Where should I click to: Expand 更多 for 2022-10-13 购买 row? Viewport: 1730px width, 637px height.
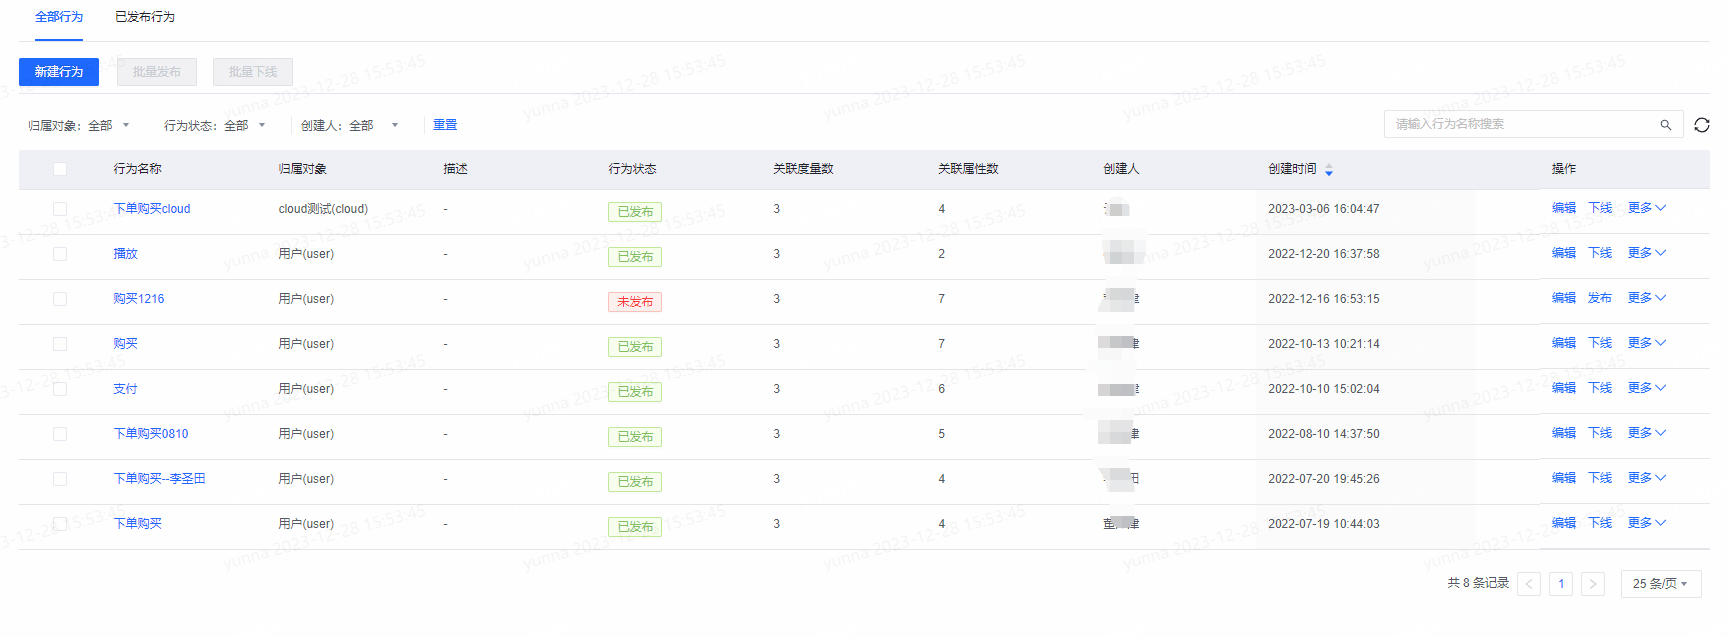click(1646, 343)
